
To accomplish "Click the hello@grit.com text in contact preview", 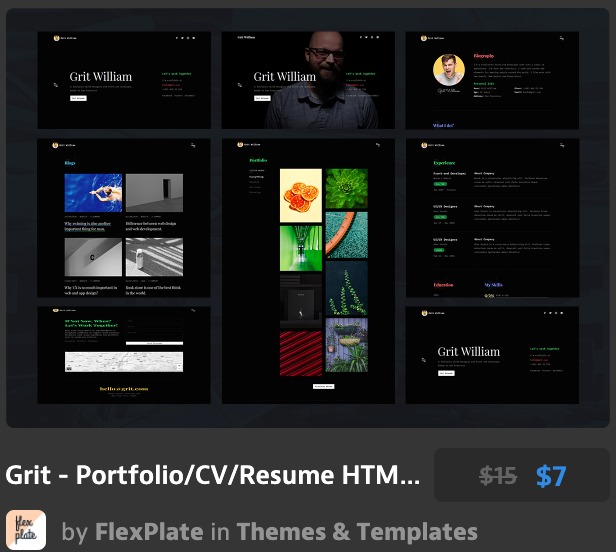I will [124, 388].
